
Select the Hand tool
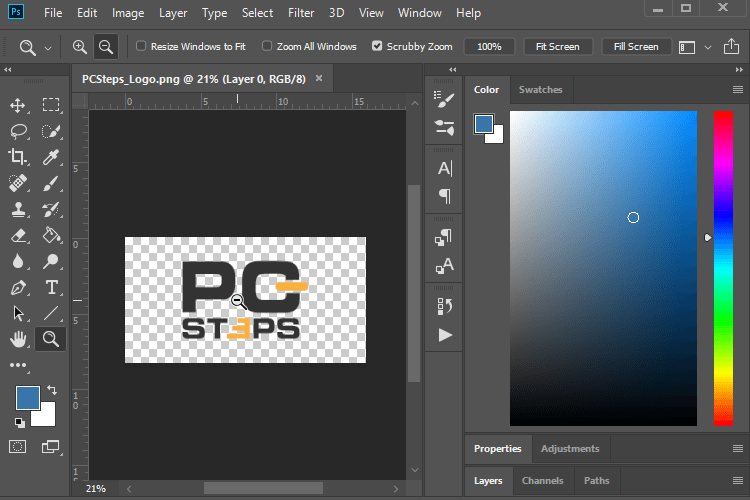click(18, 339)
